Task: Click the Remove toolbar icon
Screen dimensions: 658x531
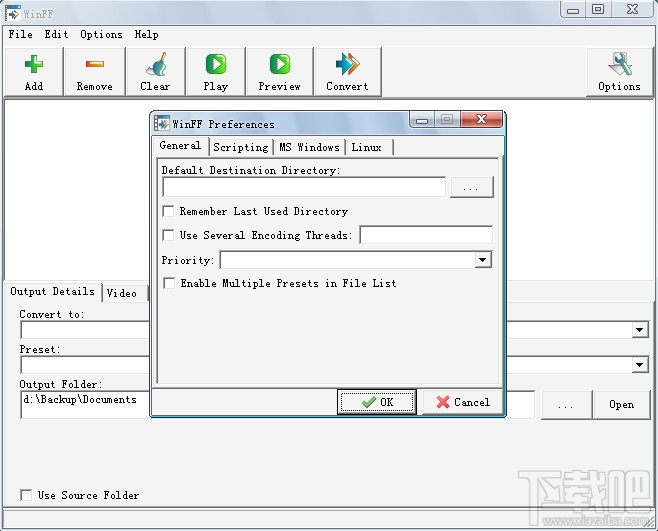Action: click(x=95, y=64)
